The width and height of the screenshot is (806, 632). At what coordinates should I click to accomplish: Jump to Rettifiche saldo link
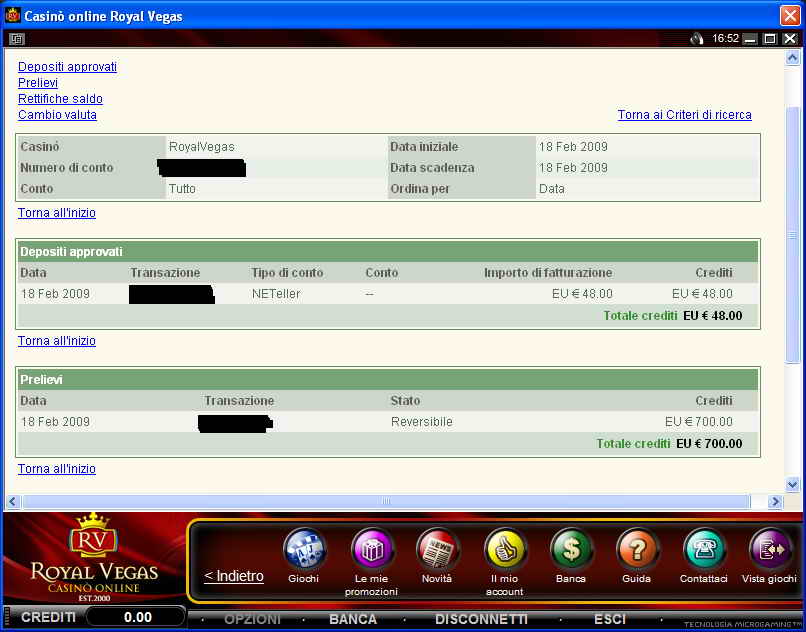point(60,99)
